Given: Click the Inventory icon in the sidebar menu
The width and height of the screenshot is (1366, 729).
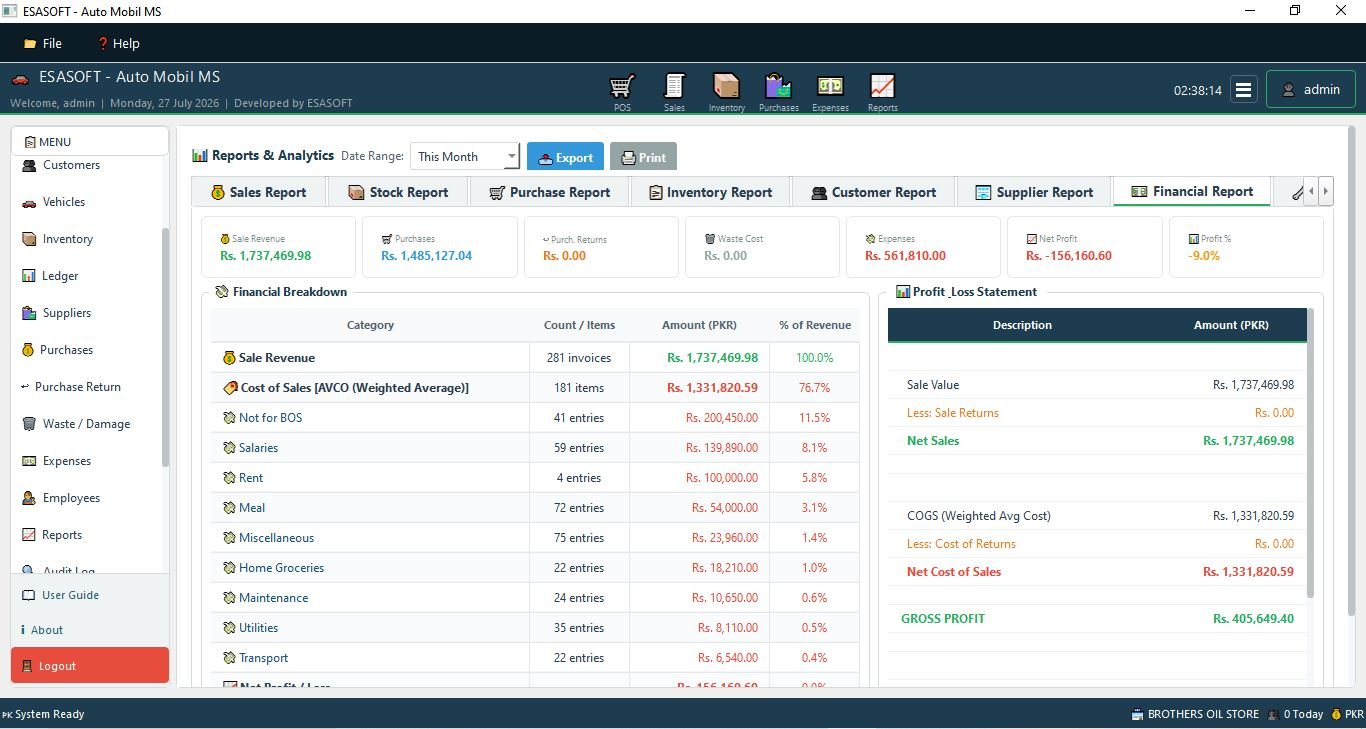Looking at the screenshot, I should point(29,239).
